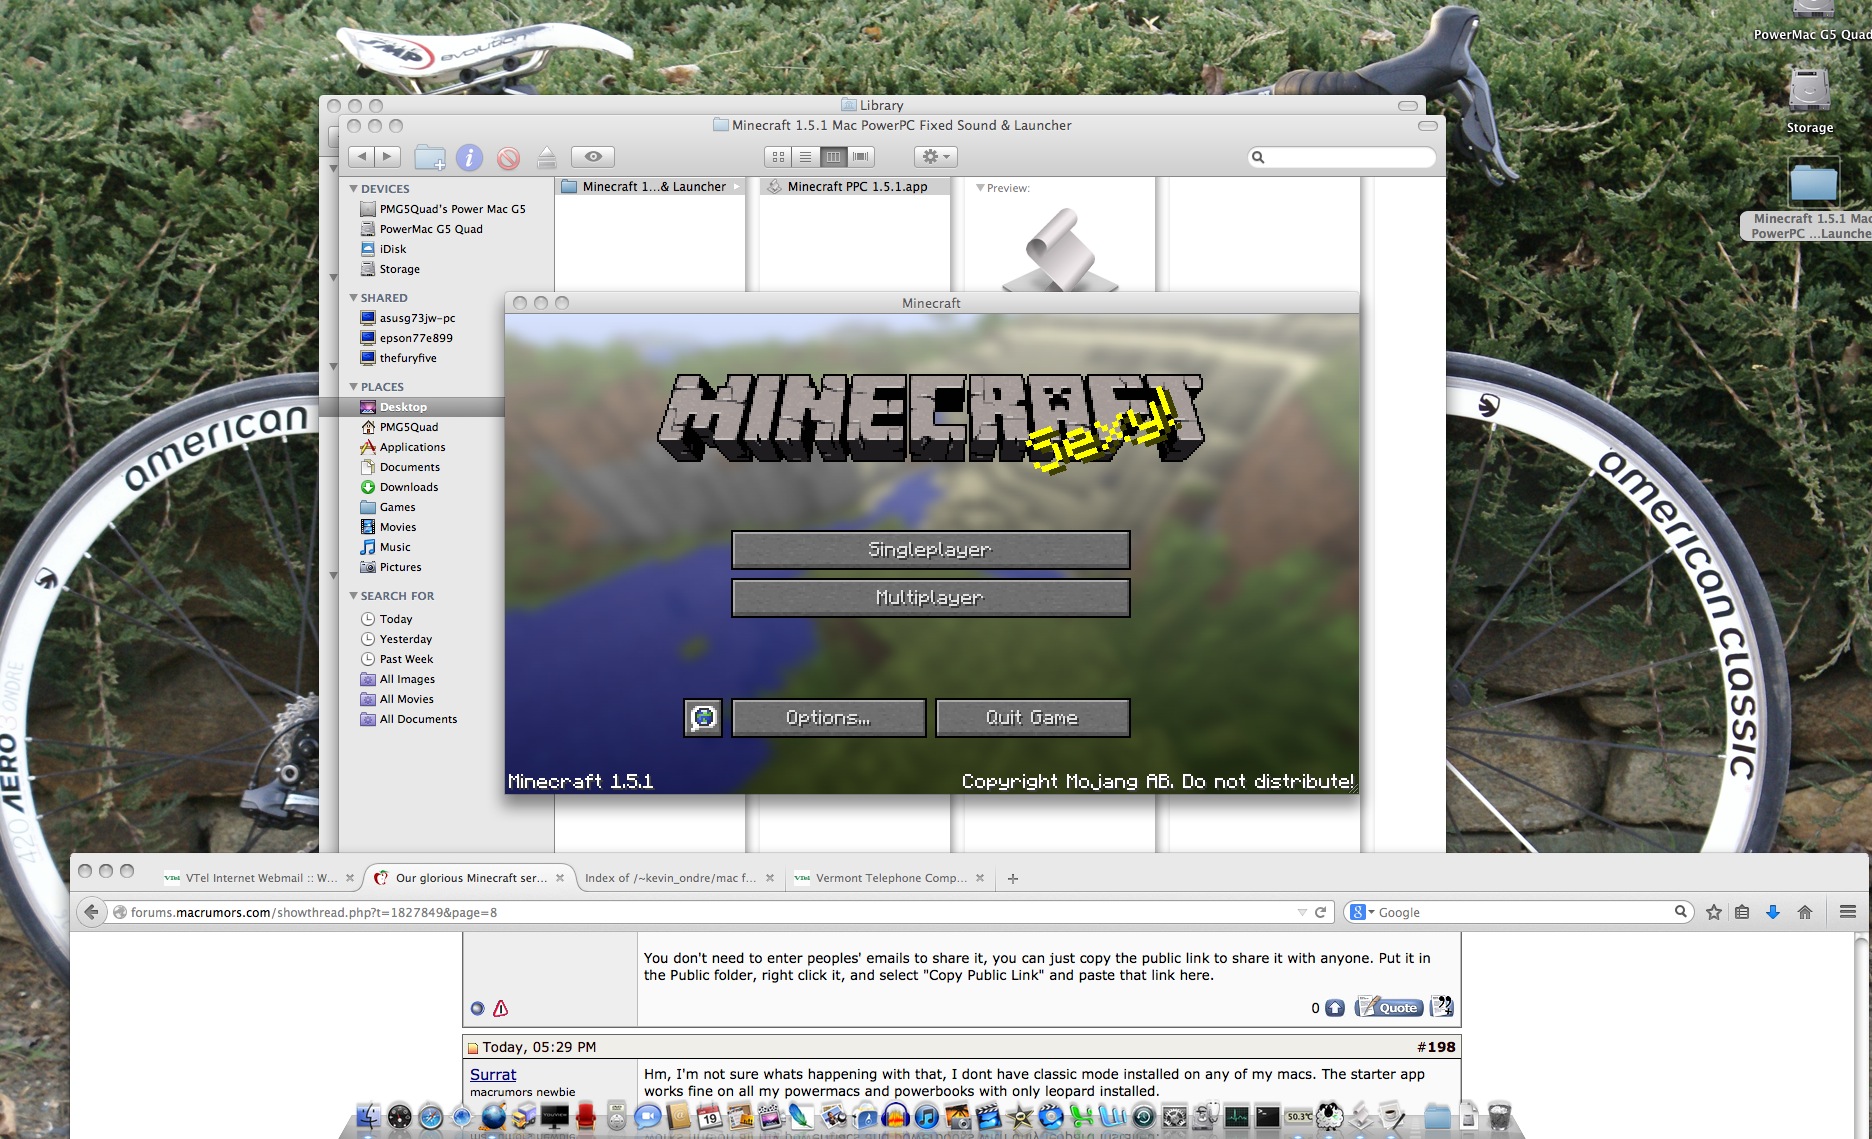Viewport: 1872px width, 1139px height.
Task: Click the Multiplayer button in Minecraft
Action: pyautogui.click(x=930, y=597)
